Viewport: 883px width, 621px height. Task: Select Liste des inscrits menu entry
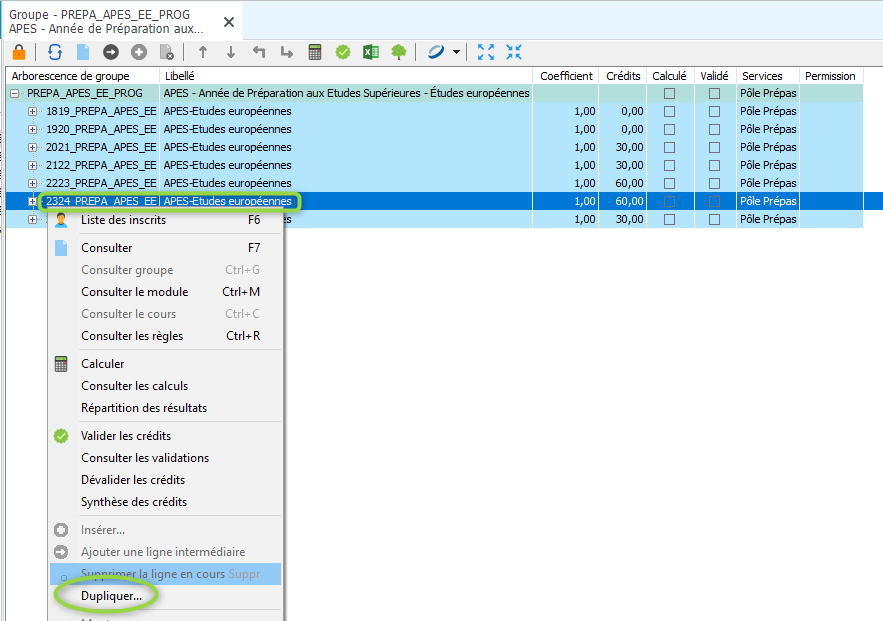(x=123, y=220)
